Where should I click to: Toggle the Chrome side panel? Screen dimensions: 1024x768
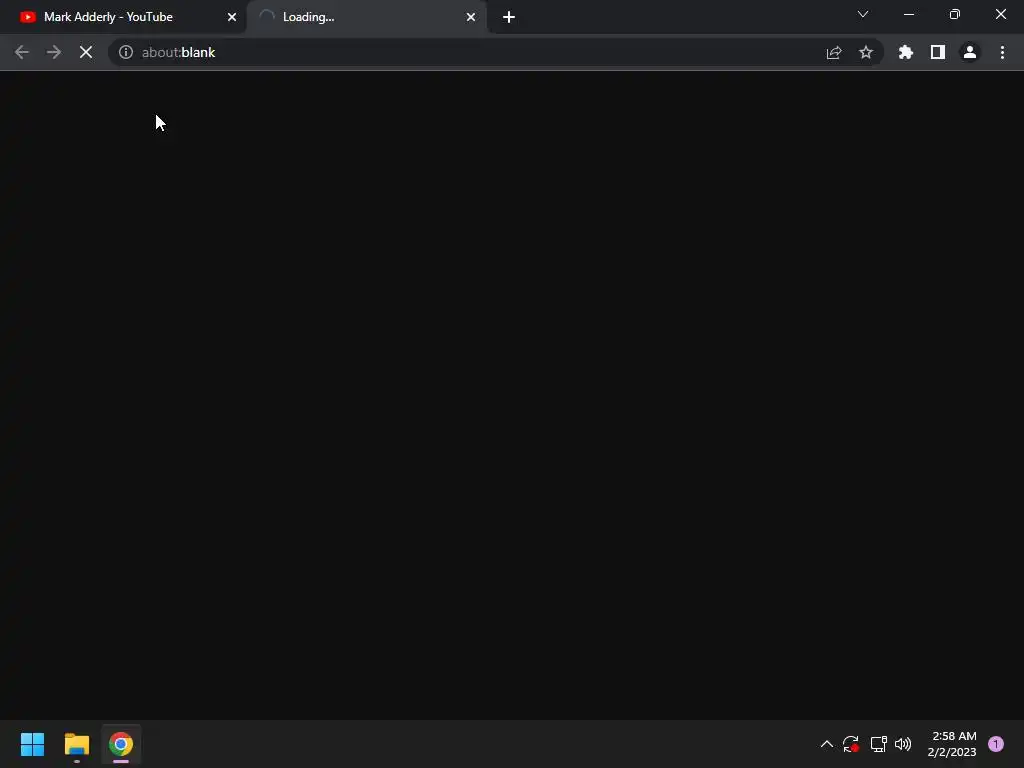tap(938, 52)
